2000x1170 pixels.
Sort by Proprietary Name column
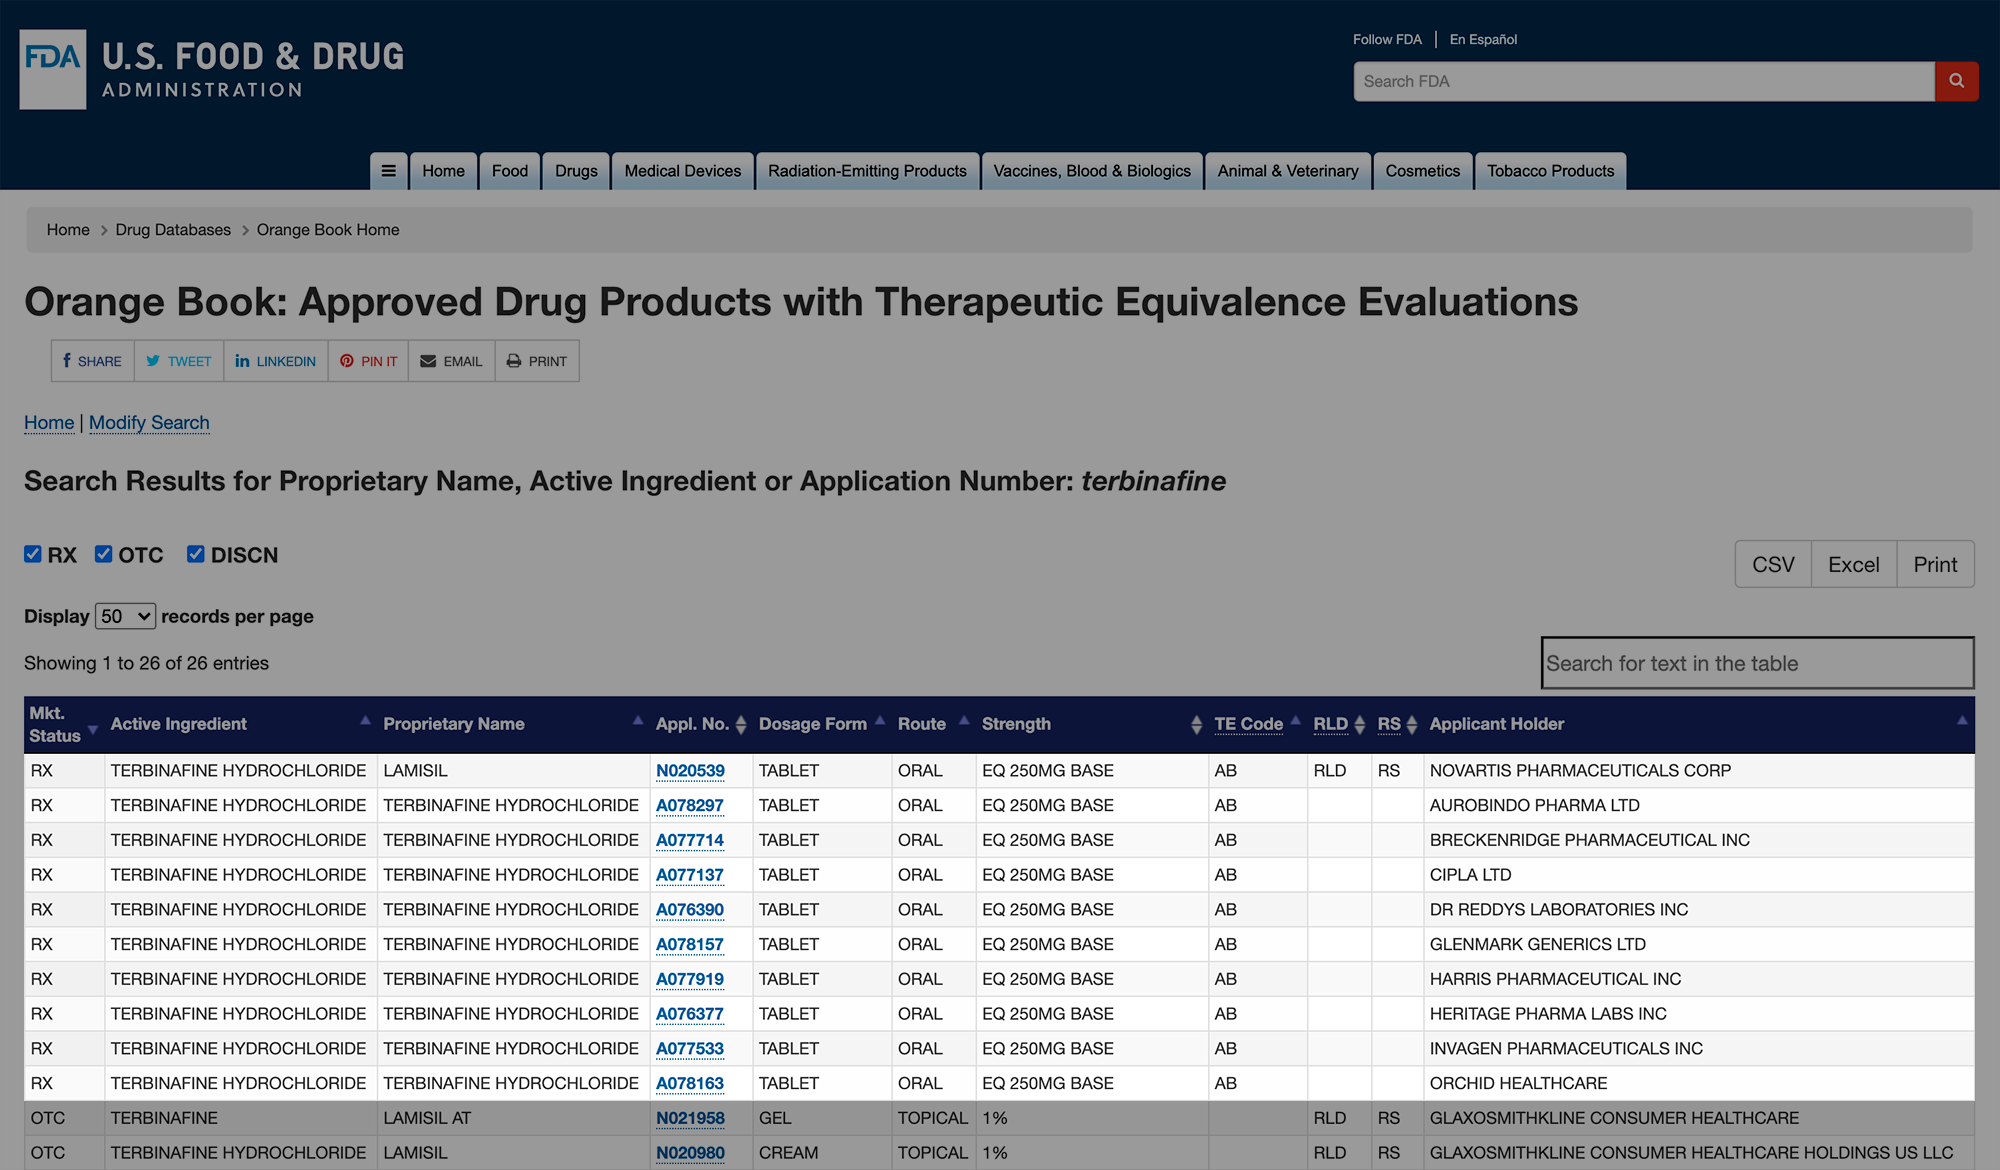tap(638, 720)
